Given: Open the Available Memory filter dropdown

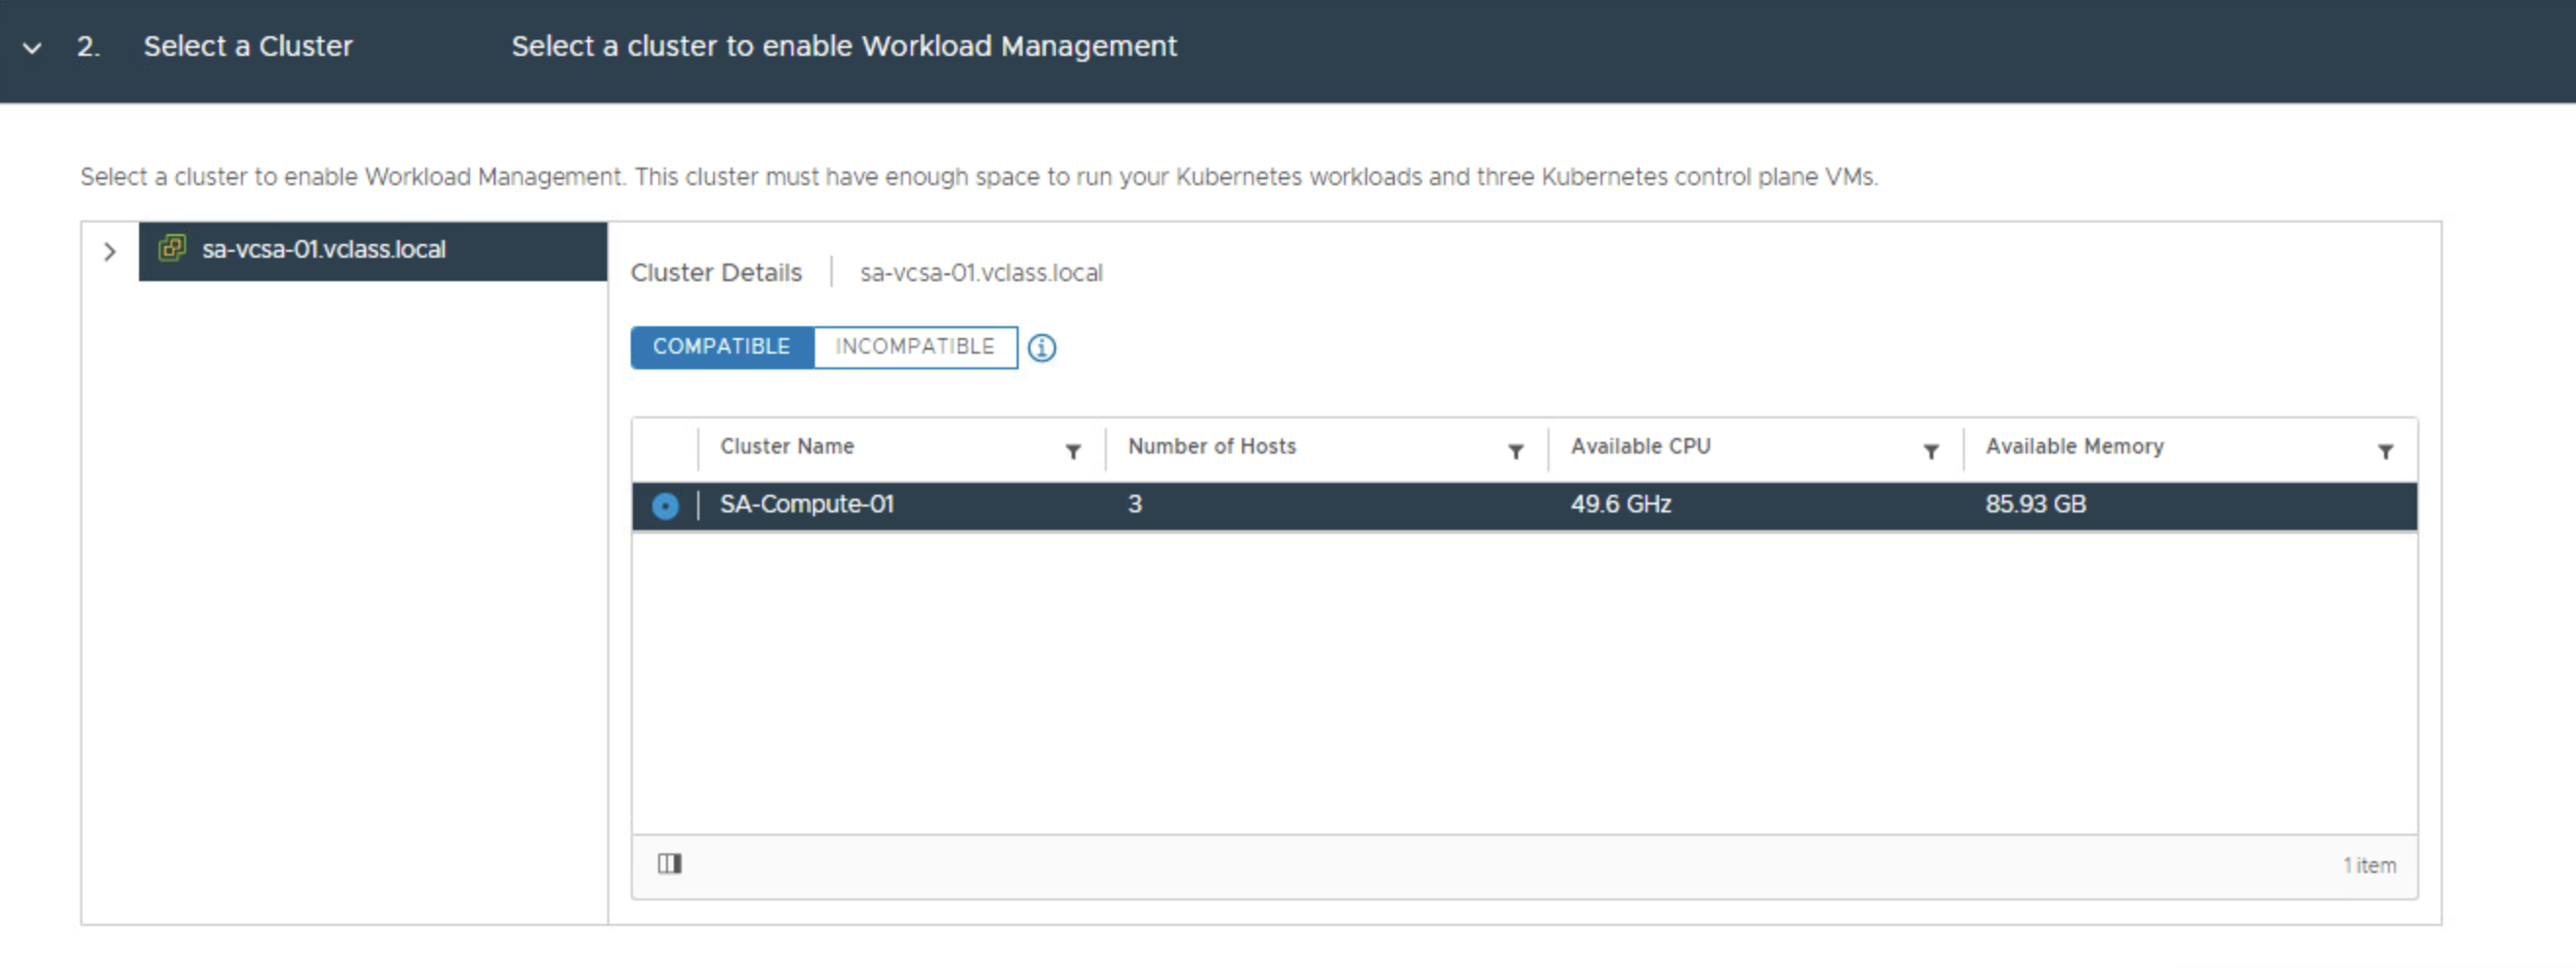Looking at the screenshot, I should [2388, 451].
